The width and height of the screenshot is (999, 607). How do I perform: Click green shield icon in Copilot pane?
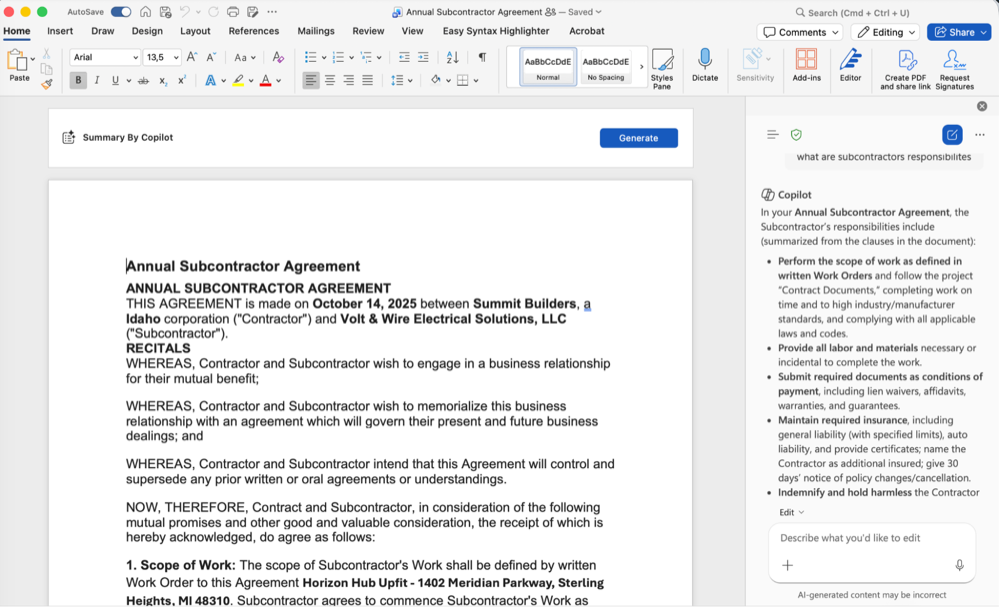pyautogui.click(x=796, y=134)
